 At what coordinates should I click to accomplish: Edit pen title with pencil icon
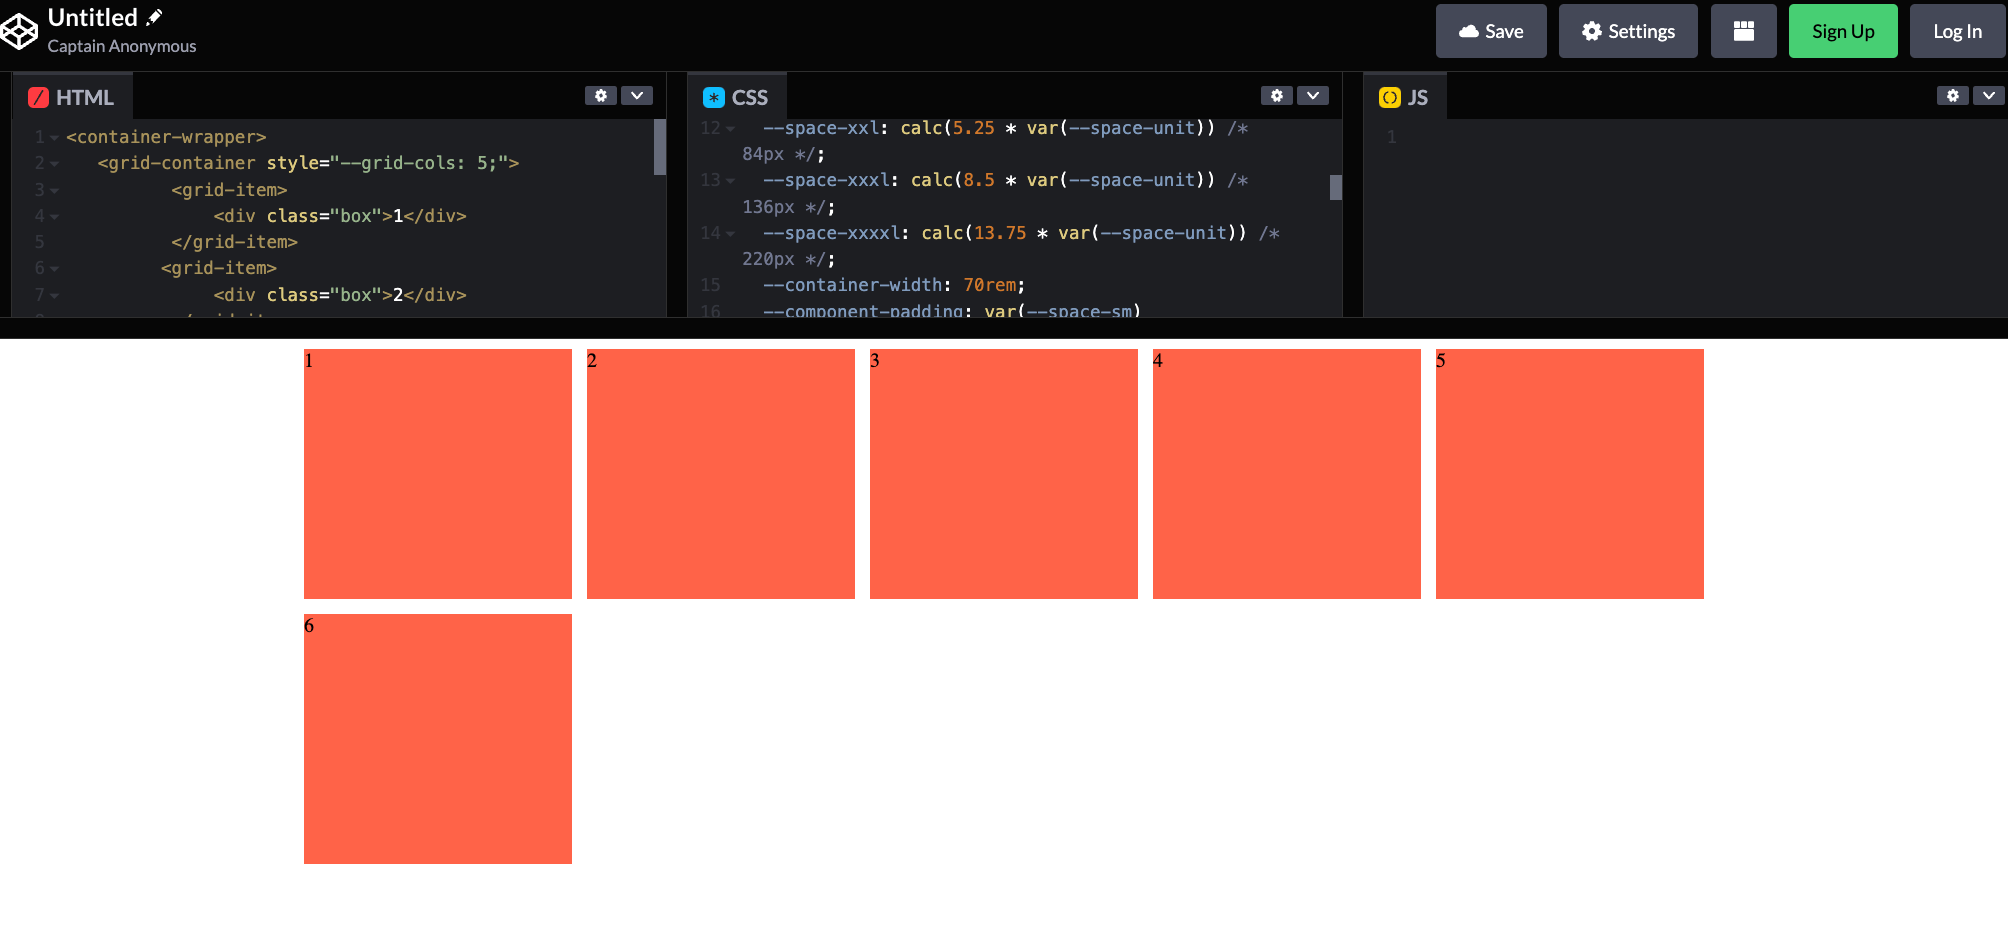[x=154, y=17]
